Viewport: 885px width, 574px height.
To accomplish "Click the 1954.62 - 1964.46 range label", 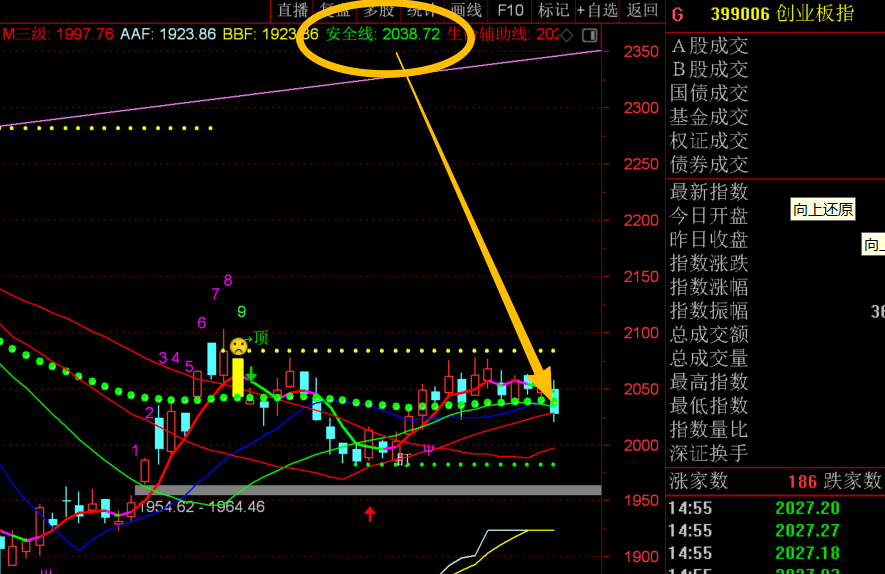I will tap(201, 506).
